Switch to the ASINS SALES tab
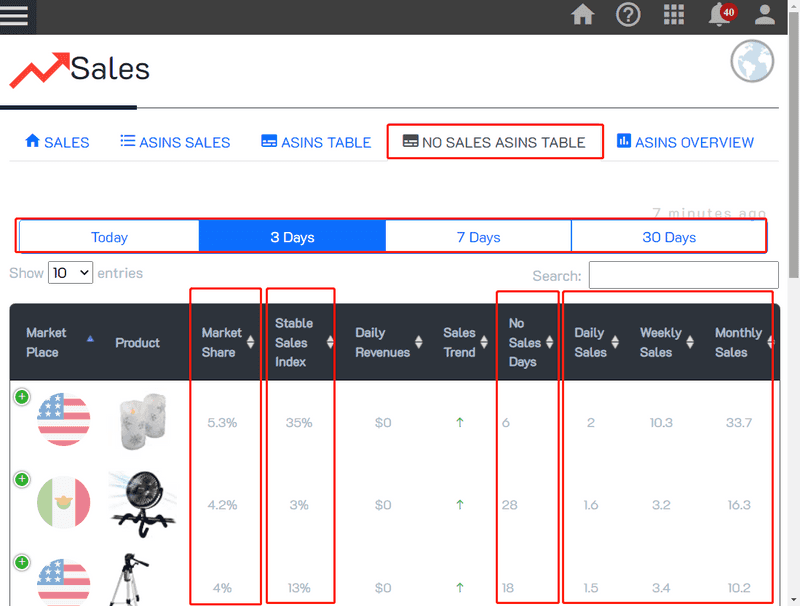The height and width of the screenshot is (606, 800). click(x=174, y=142)
